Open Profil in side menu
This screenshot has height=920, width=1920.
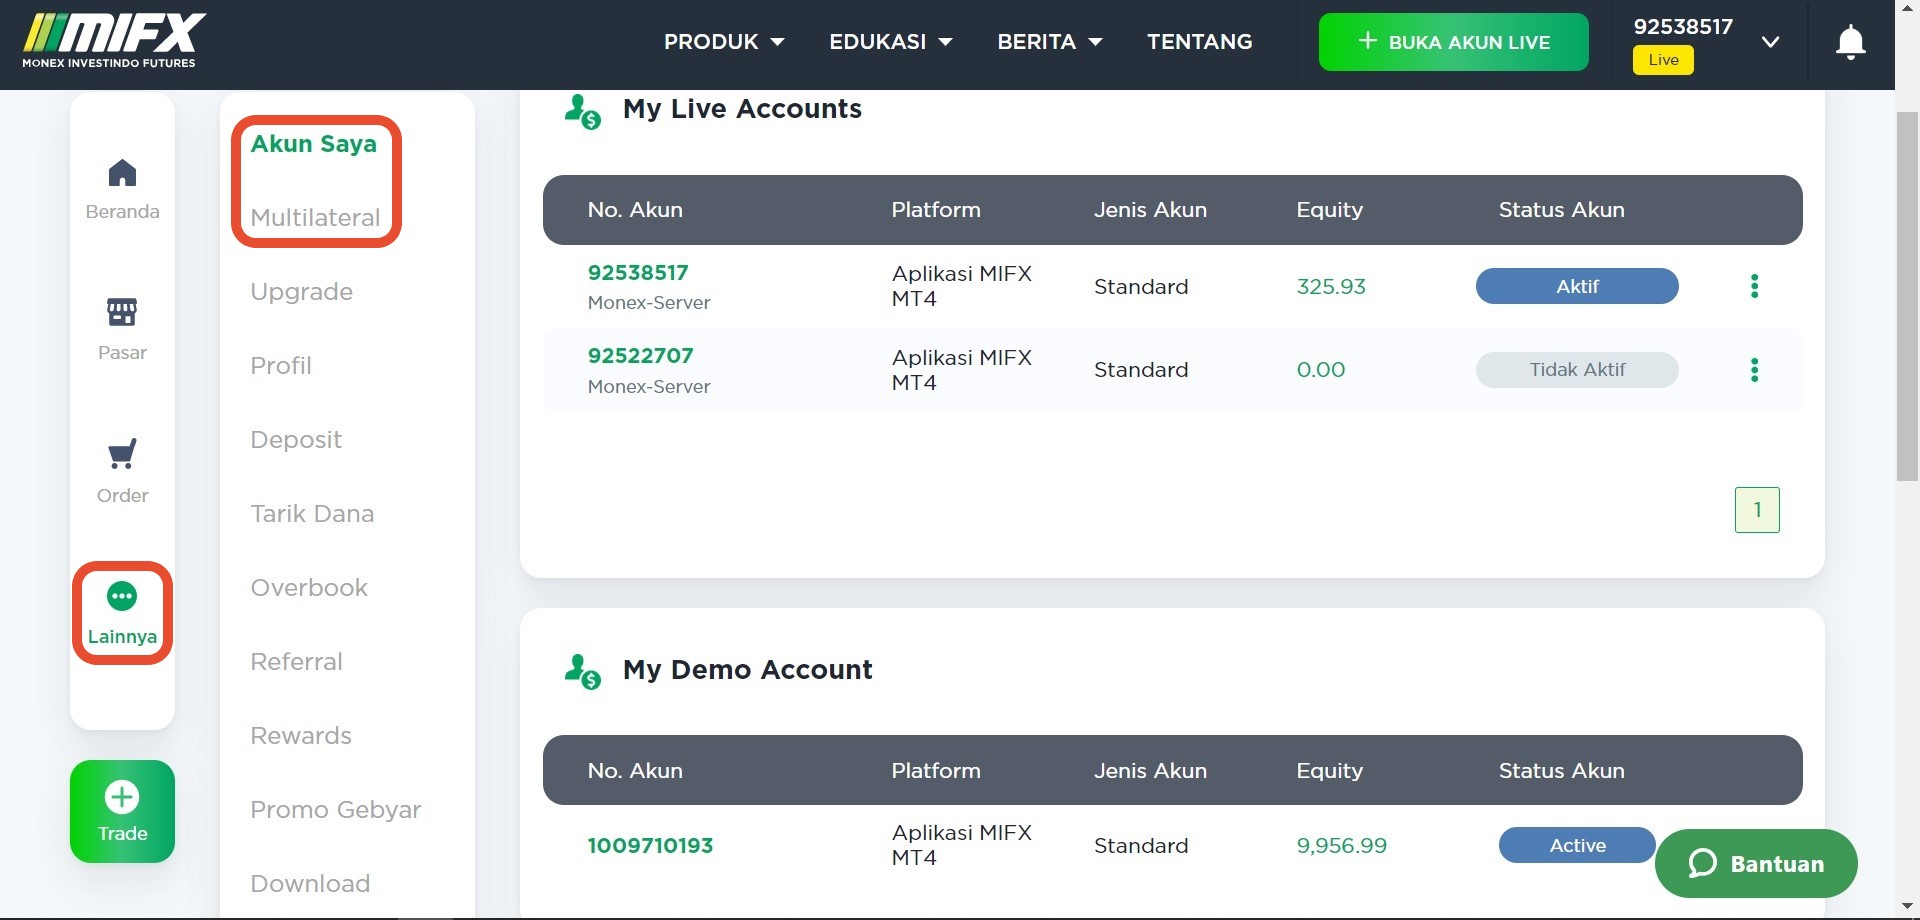click(x=281, y=366)
